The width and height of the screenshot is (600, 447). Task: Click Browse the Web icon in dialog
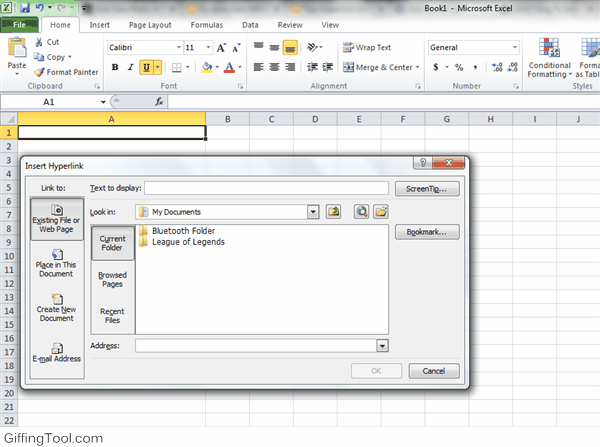[x=362, y=212]
